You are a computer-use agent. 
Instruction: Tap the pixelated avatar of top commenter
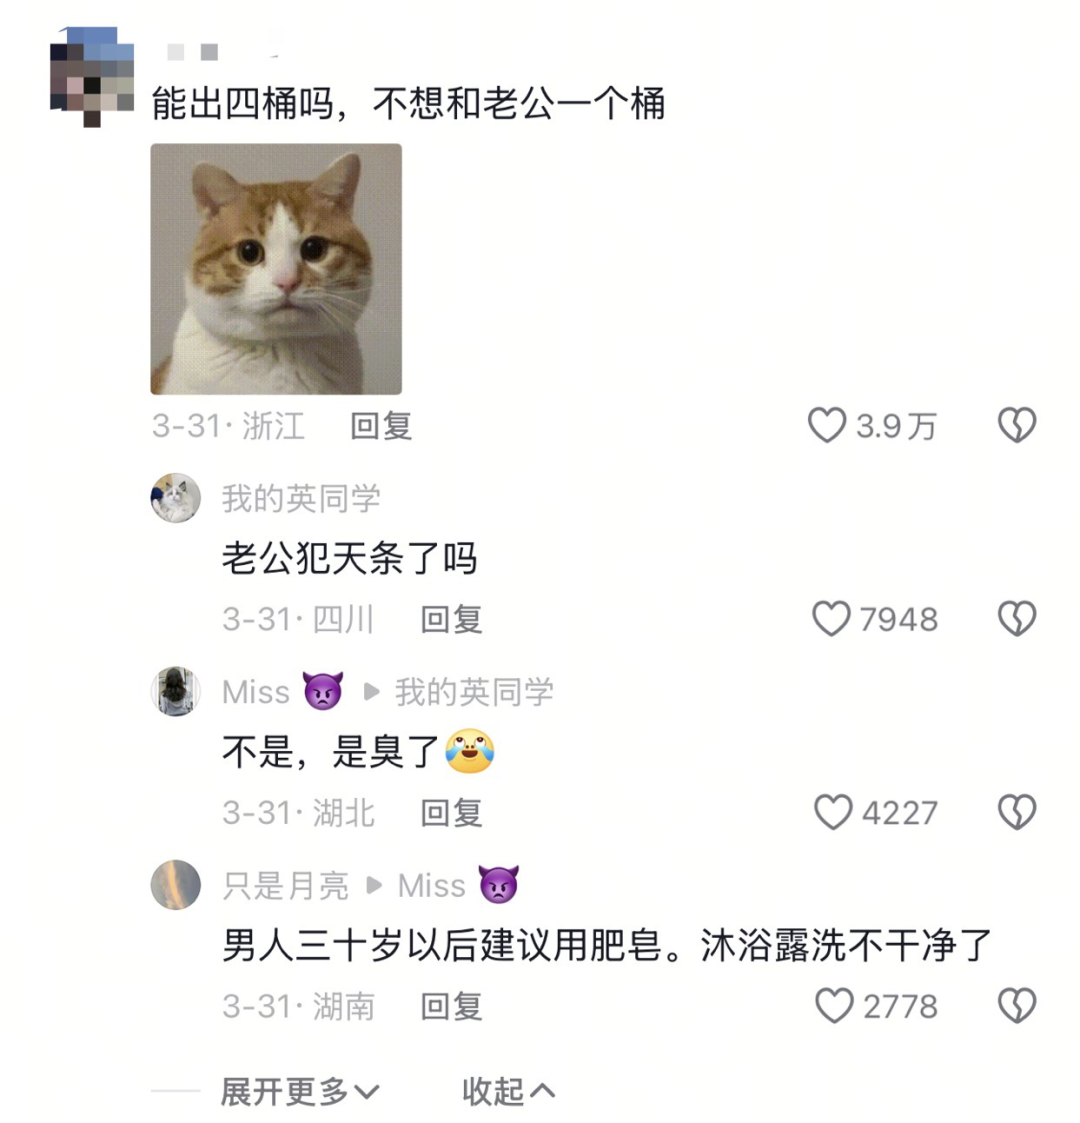click(x=92, y=77)
